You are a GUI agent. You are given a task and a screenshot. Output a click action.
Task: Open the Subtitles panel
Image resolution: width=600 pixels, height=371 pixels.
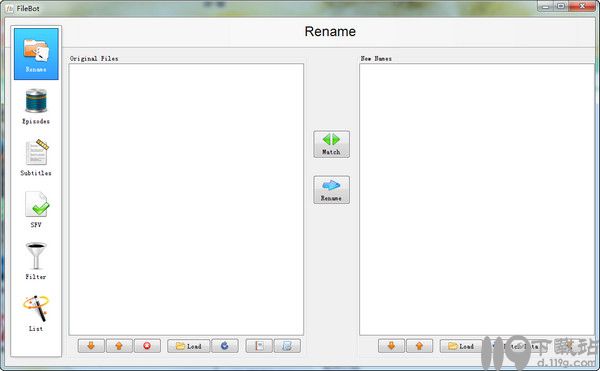pos(36,158)
